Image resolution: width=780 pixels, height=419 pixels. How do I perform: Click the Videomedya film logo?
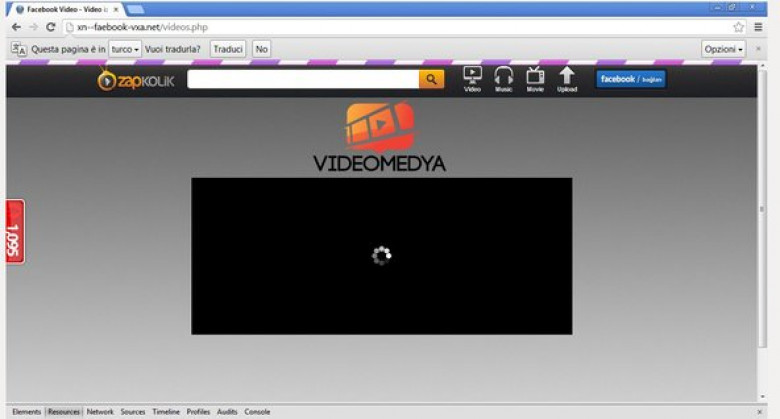pyautogui.click(x=380, y=126)
